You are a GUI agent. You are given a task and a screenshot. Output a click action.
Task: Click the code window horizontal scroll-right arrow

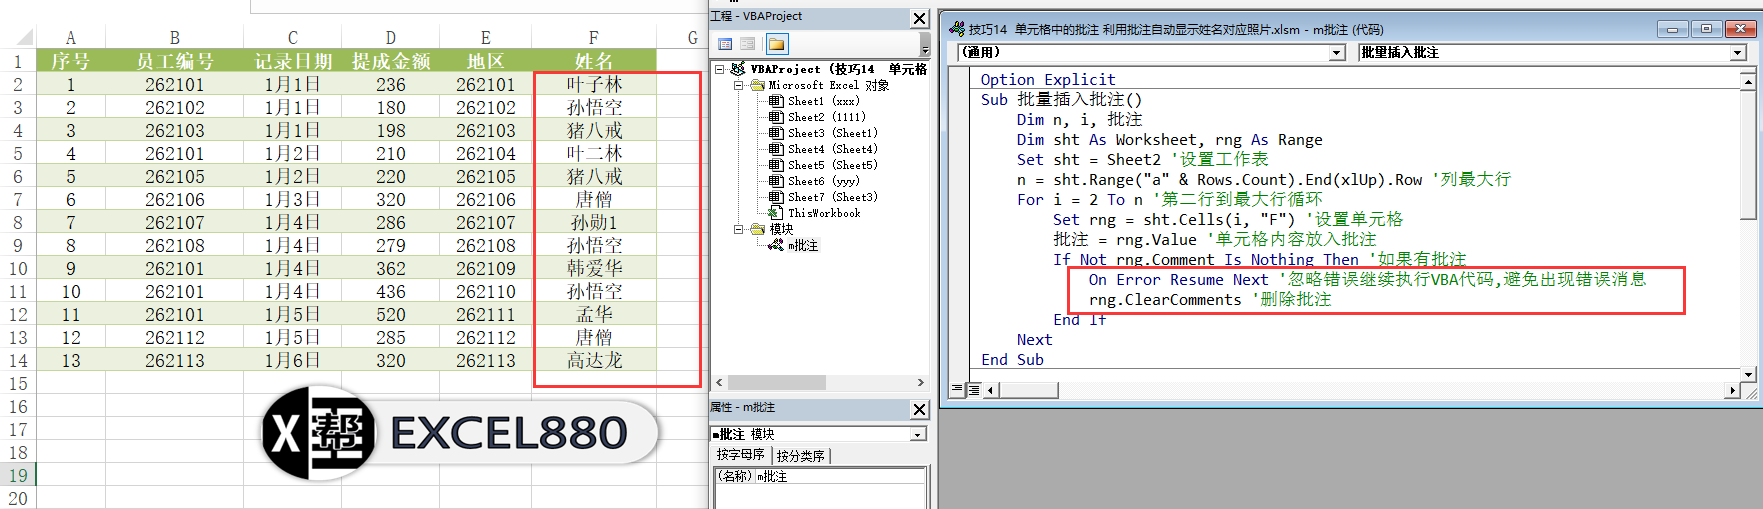point(1731,390)
